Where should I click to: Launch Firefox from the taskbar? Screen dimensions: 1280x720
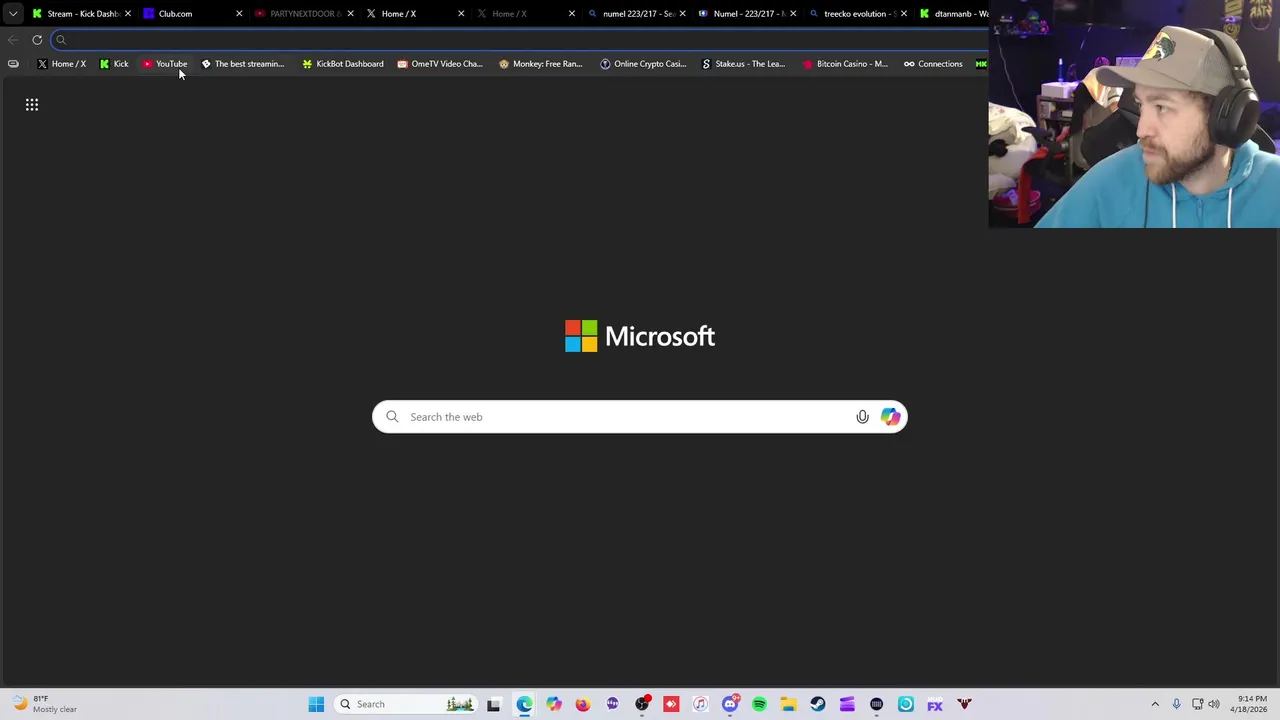pos(583,704)
